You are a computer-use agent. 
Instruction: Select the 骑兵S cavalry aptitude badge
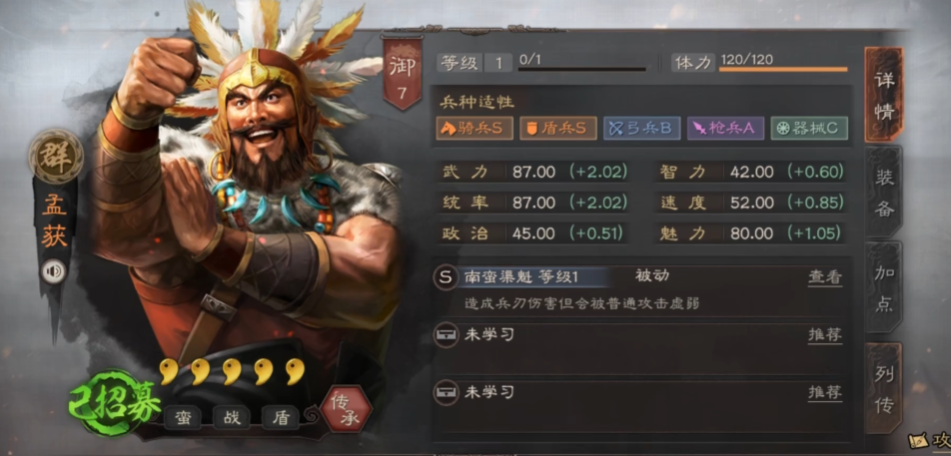point(474,128)
